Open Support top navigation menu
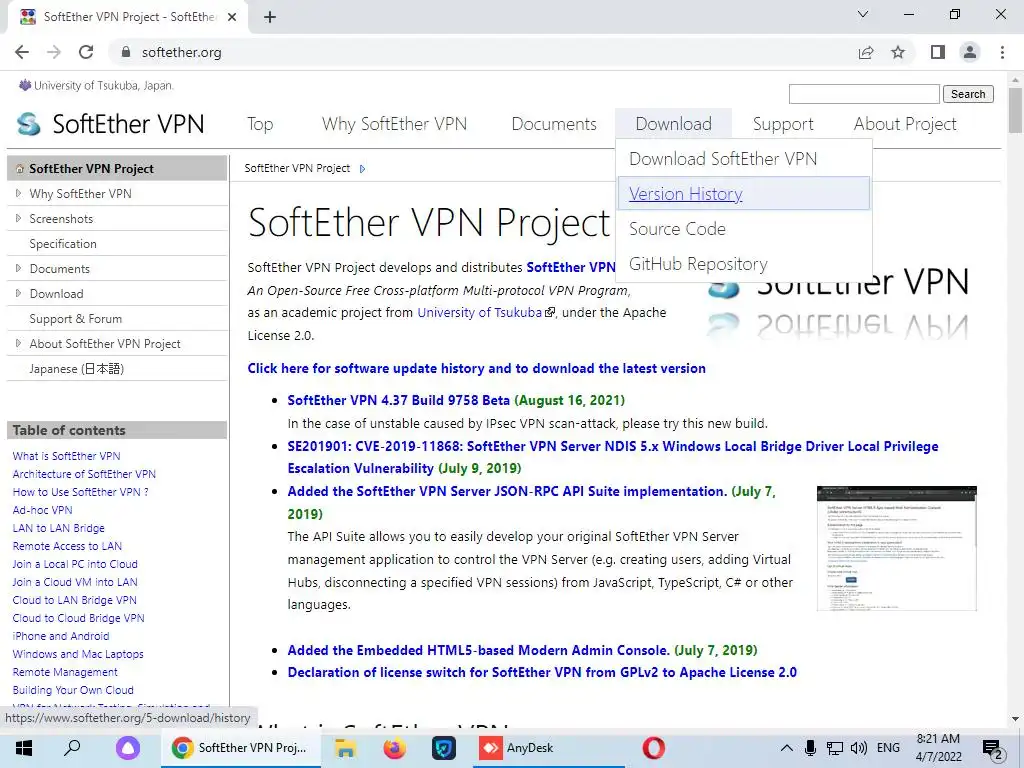This screenshot has height=768, width=1024. pyautogui.click(x=783, y=124)
